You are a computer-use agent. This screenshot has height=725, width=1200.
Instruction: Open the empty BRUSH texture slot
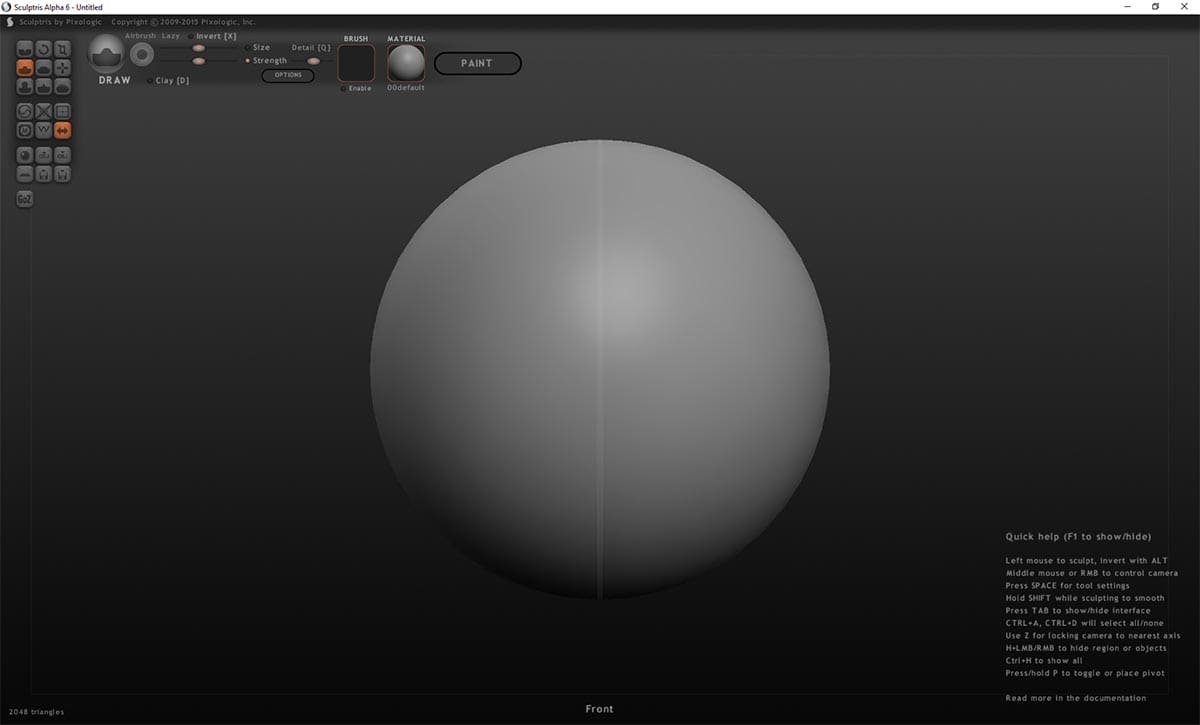(x=356, y=63)
